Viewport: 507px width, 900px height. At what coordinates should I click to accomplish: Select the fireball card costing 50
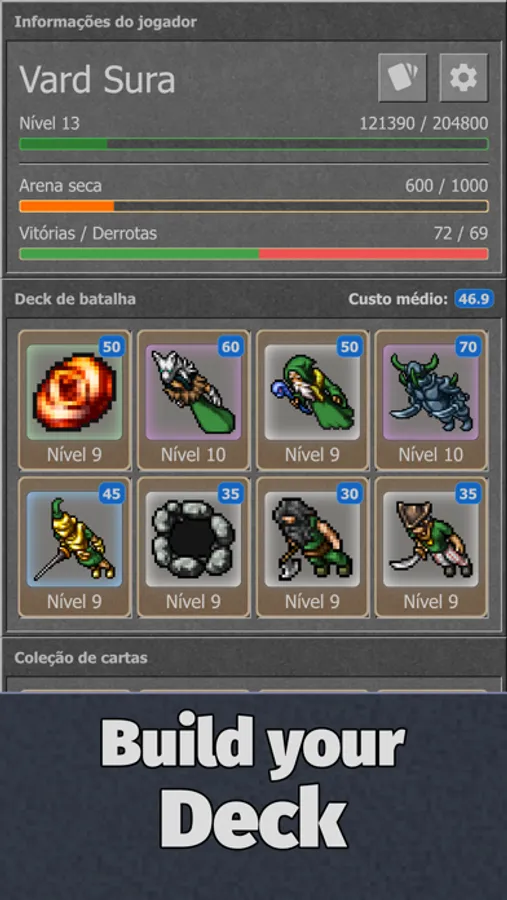[x=75, y=400]
